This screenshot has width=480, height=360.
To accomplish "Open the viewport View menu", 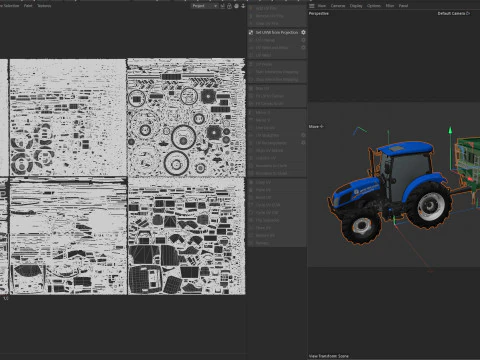I will (x=322, y=6).
